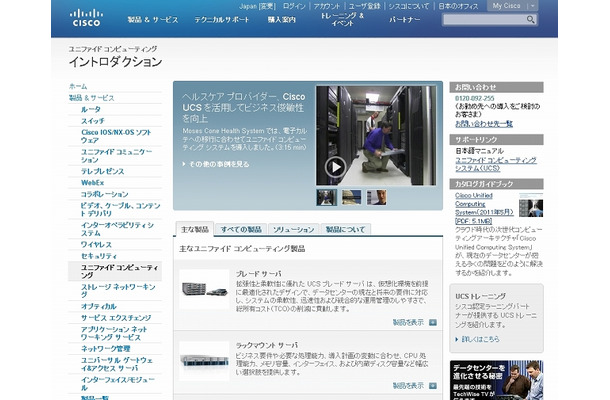Switch to the 主な製品 tab
610x400 pixels.
pos(195,229)
